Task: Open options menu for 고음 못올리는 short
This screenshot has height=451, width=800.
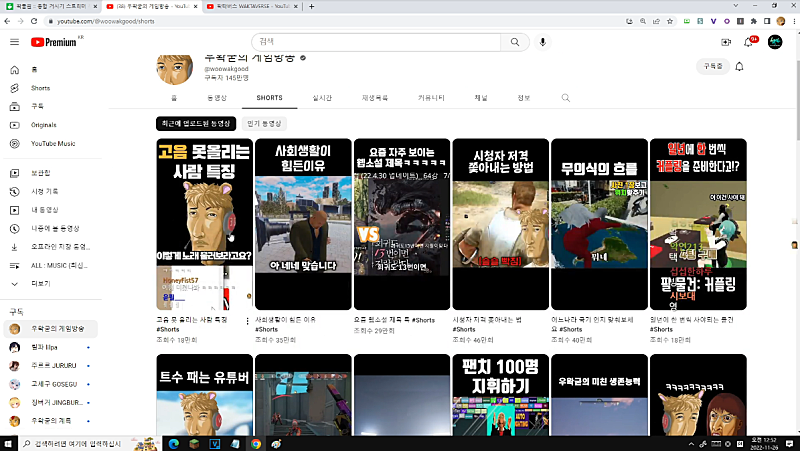Action: 248,320
